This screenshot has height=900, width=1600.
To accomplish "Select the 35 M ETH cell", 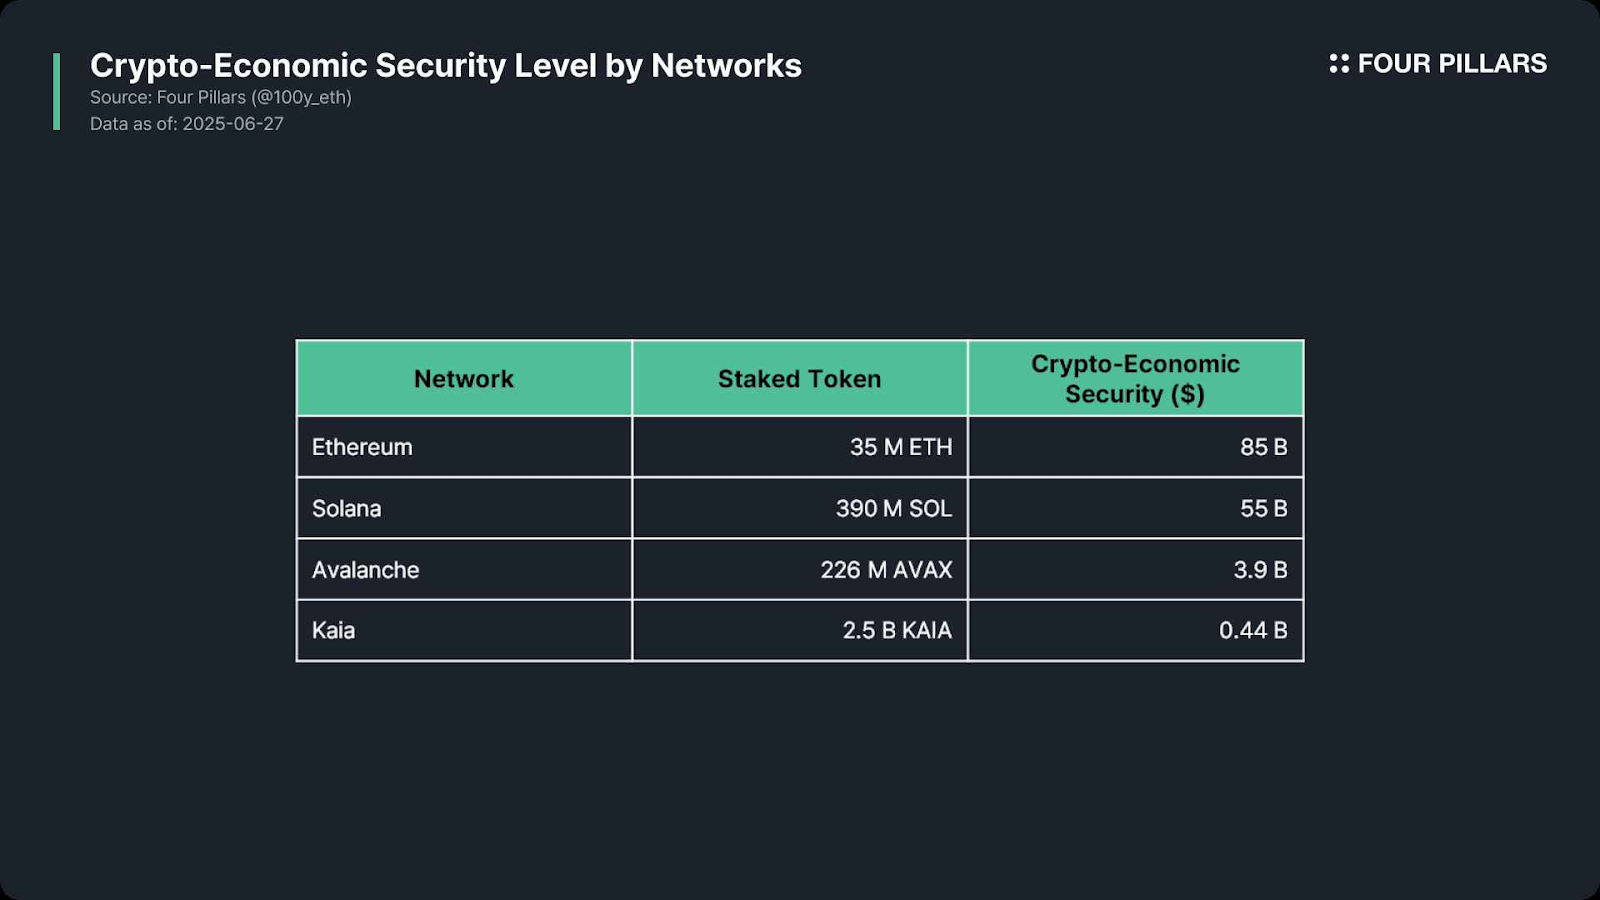I will pos(900,447).
